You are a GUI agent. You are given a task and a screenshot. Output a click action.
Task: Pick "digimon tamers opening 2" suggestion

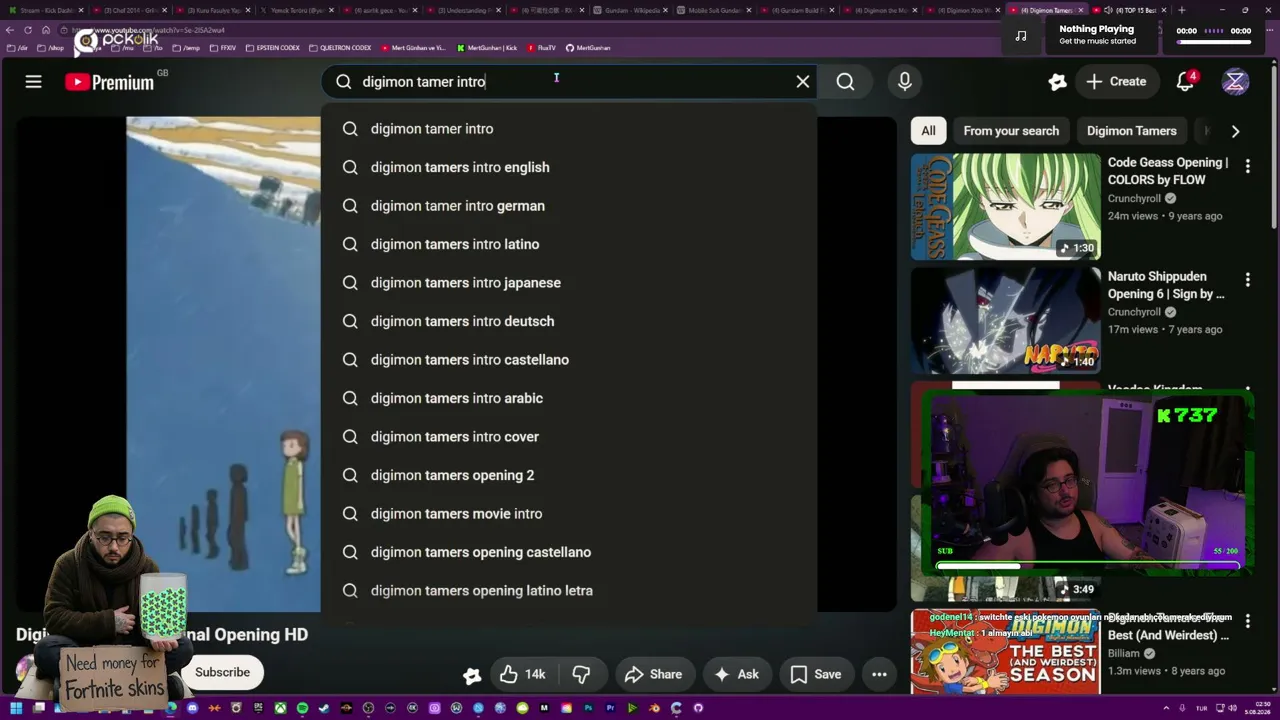[x=569, y=475]
